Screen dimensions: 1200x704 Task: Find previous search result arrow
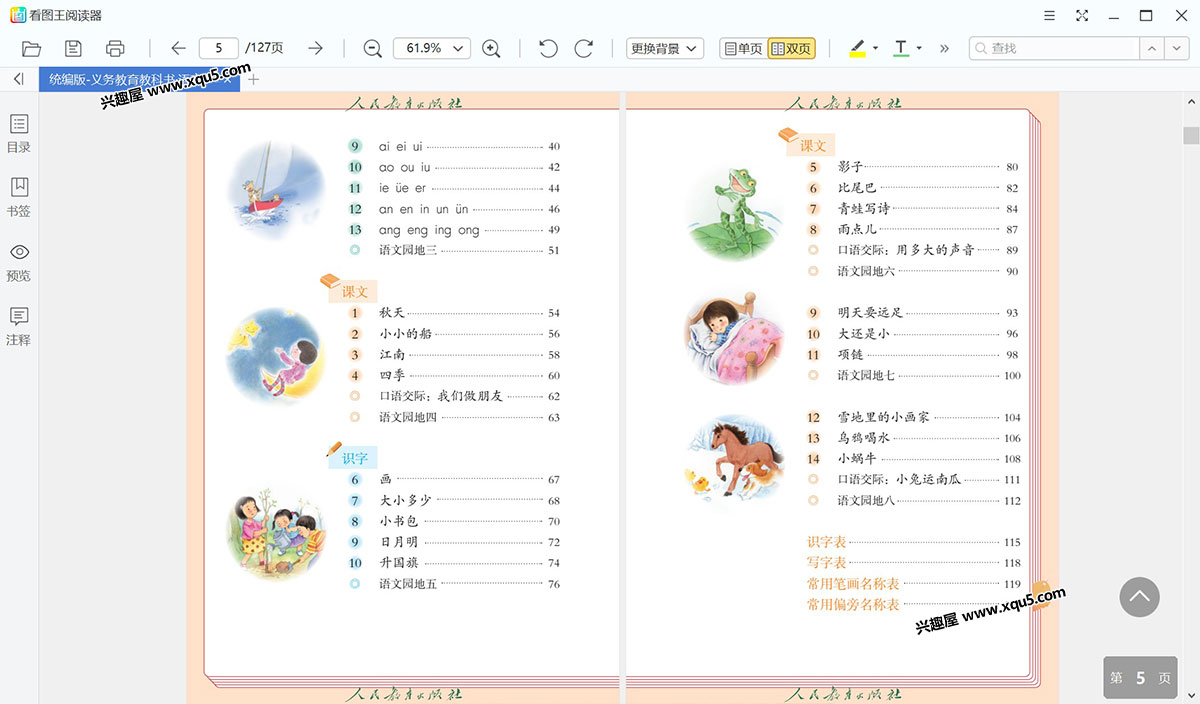1153,48
